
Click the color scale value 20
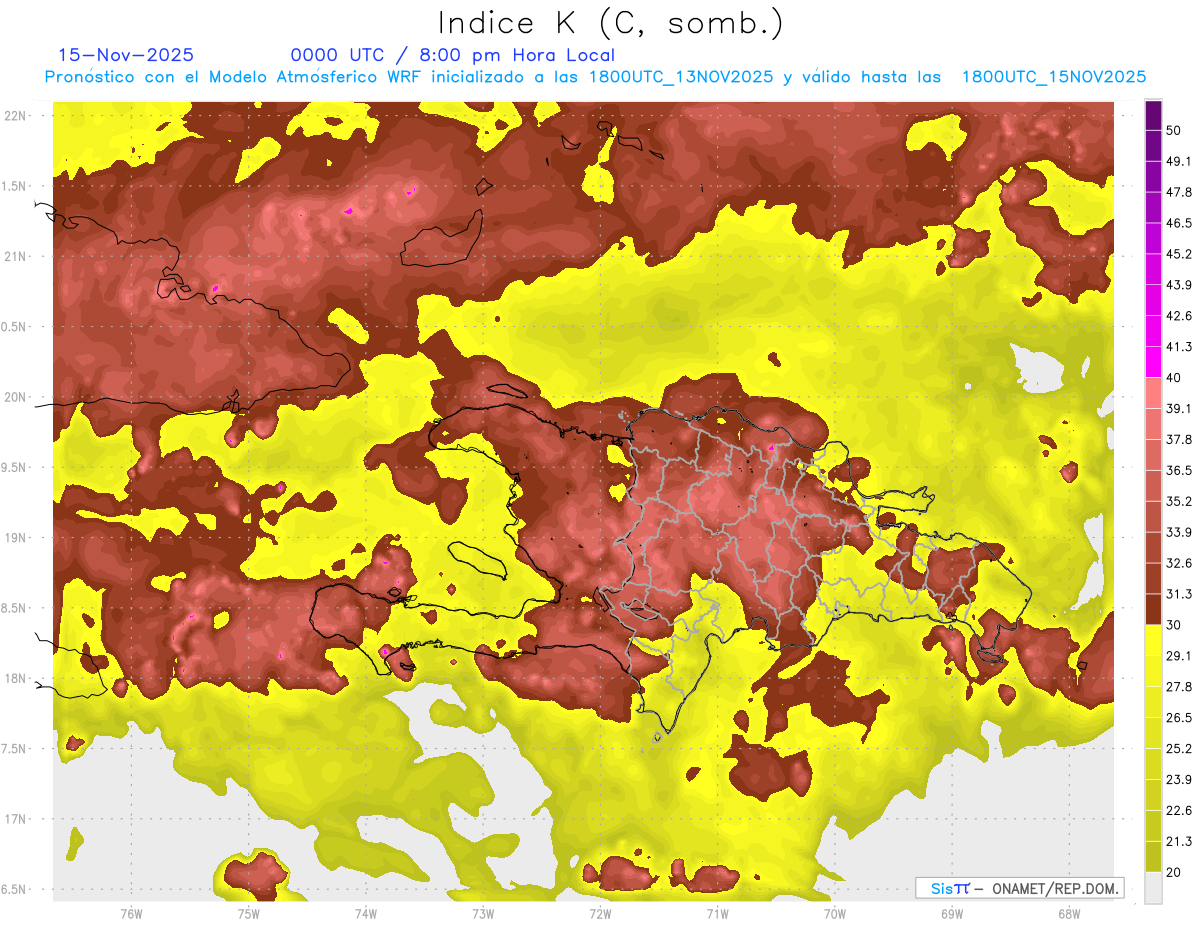(x=1174, y=872)
